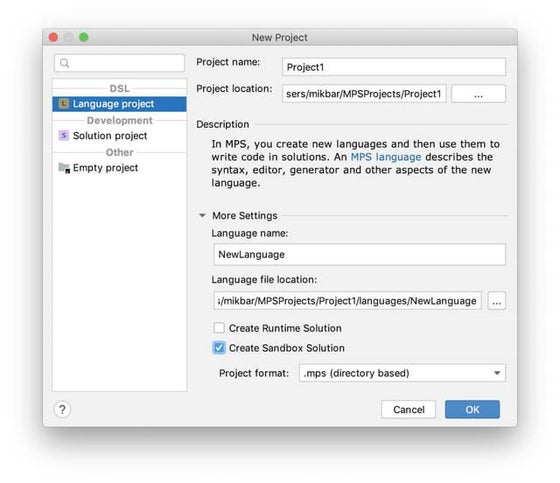Enable Create Runtime Solution checkbox
Image resolution: width=560 pixels, height=483 pixels.
click(x=219, y=328)
